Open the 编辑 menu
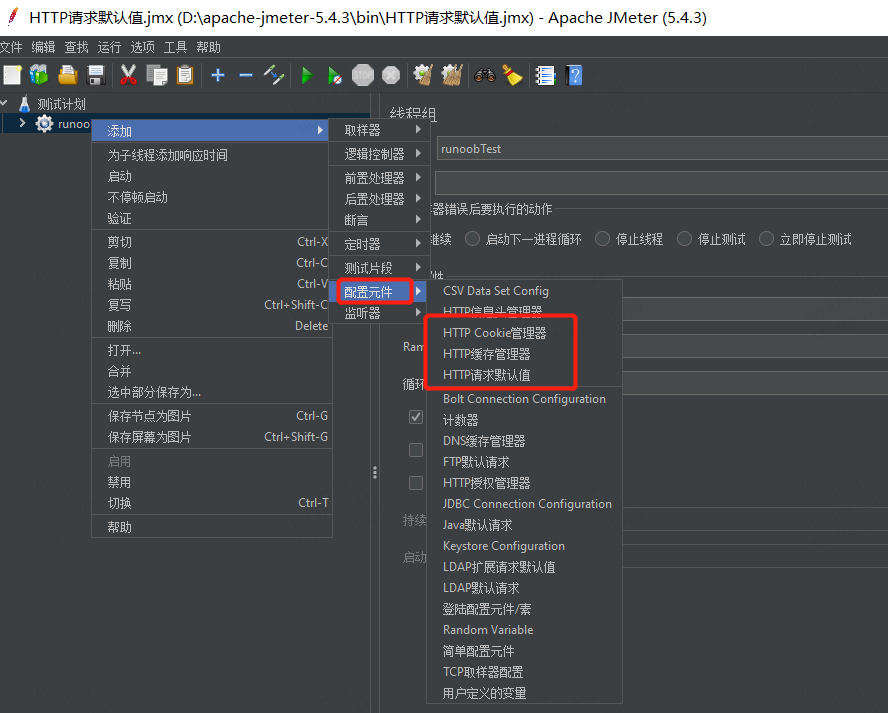Viewport: 888px width, 713px height. coord(44,47)
